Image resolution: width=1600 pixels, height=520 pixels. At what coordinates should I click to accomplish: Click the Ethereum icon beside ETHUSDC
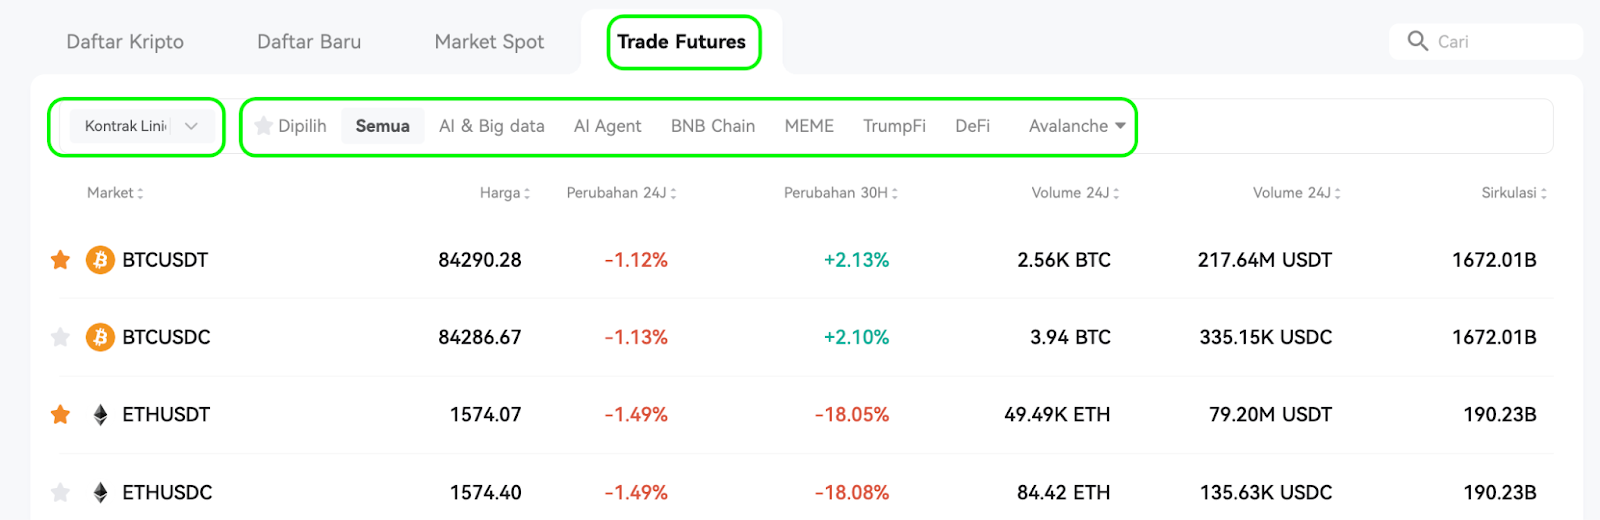pos(100,492)
